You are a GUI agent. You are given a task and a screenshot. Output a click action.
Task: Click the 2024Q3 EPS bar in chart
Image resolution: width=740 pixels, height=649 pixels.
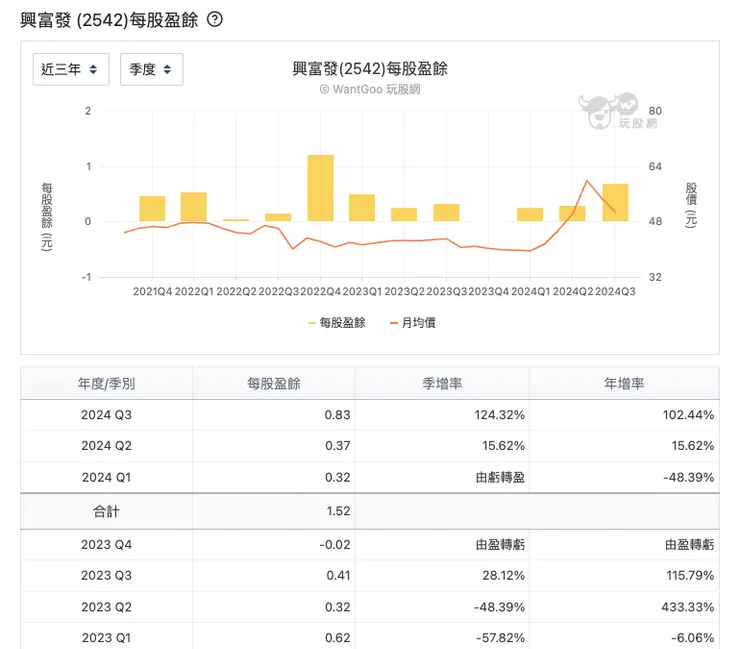pyautogui.click(x=615, y=202)
